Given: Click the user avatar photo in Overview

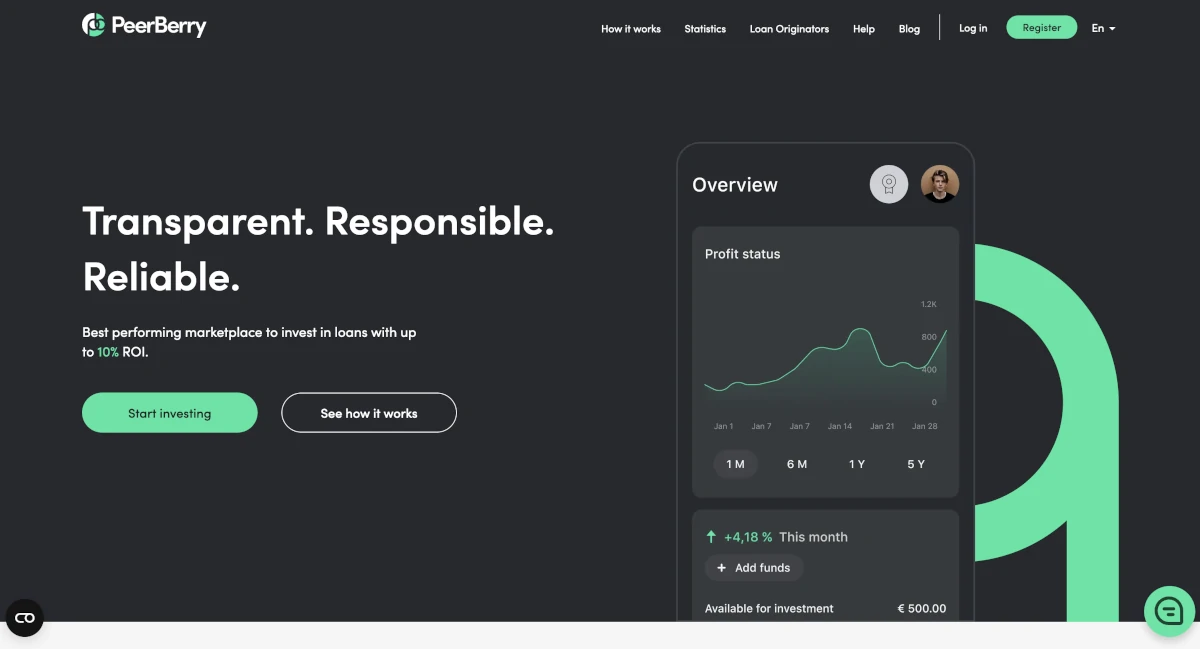Looking at the screenshot, I should tap(940, 184).
